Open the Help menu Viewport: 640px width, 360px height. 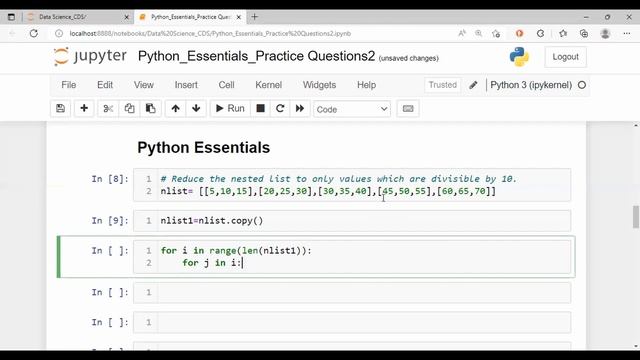367,85
